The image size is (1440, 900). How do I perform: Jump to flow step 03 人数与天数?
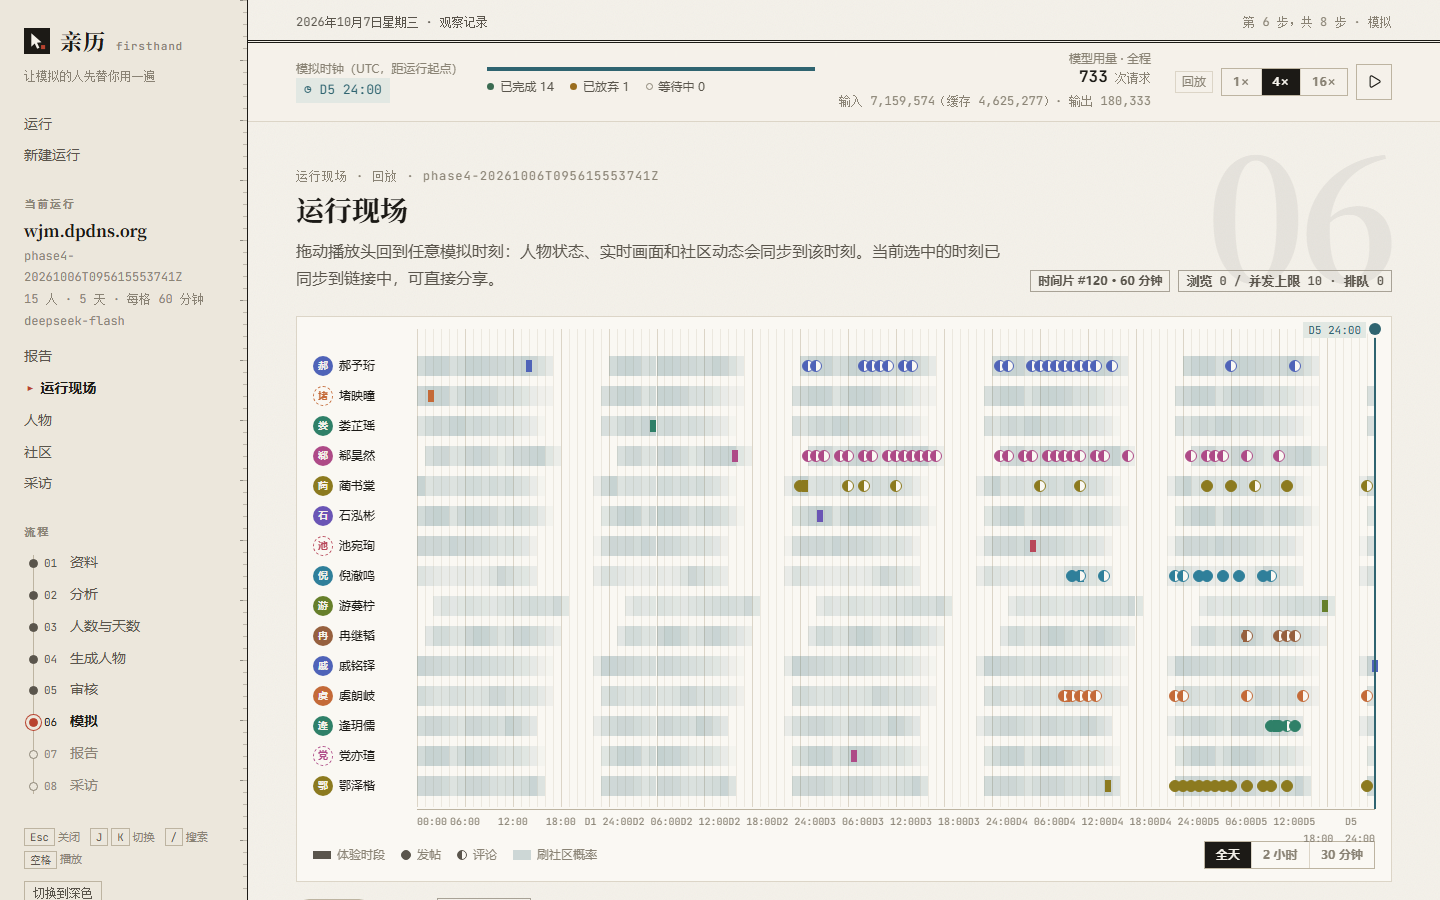tap(105, 626)
